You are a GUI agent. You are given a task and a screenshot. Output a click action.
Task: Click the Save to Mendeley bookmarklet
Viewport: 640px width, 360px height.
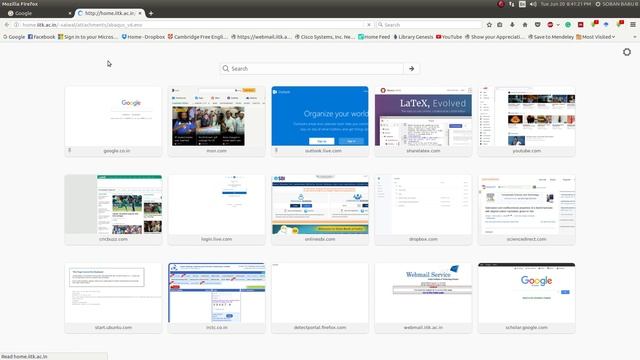(x=551, y=37)
